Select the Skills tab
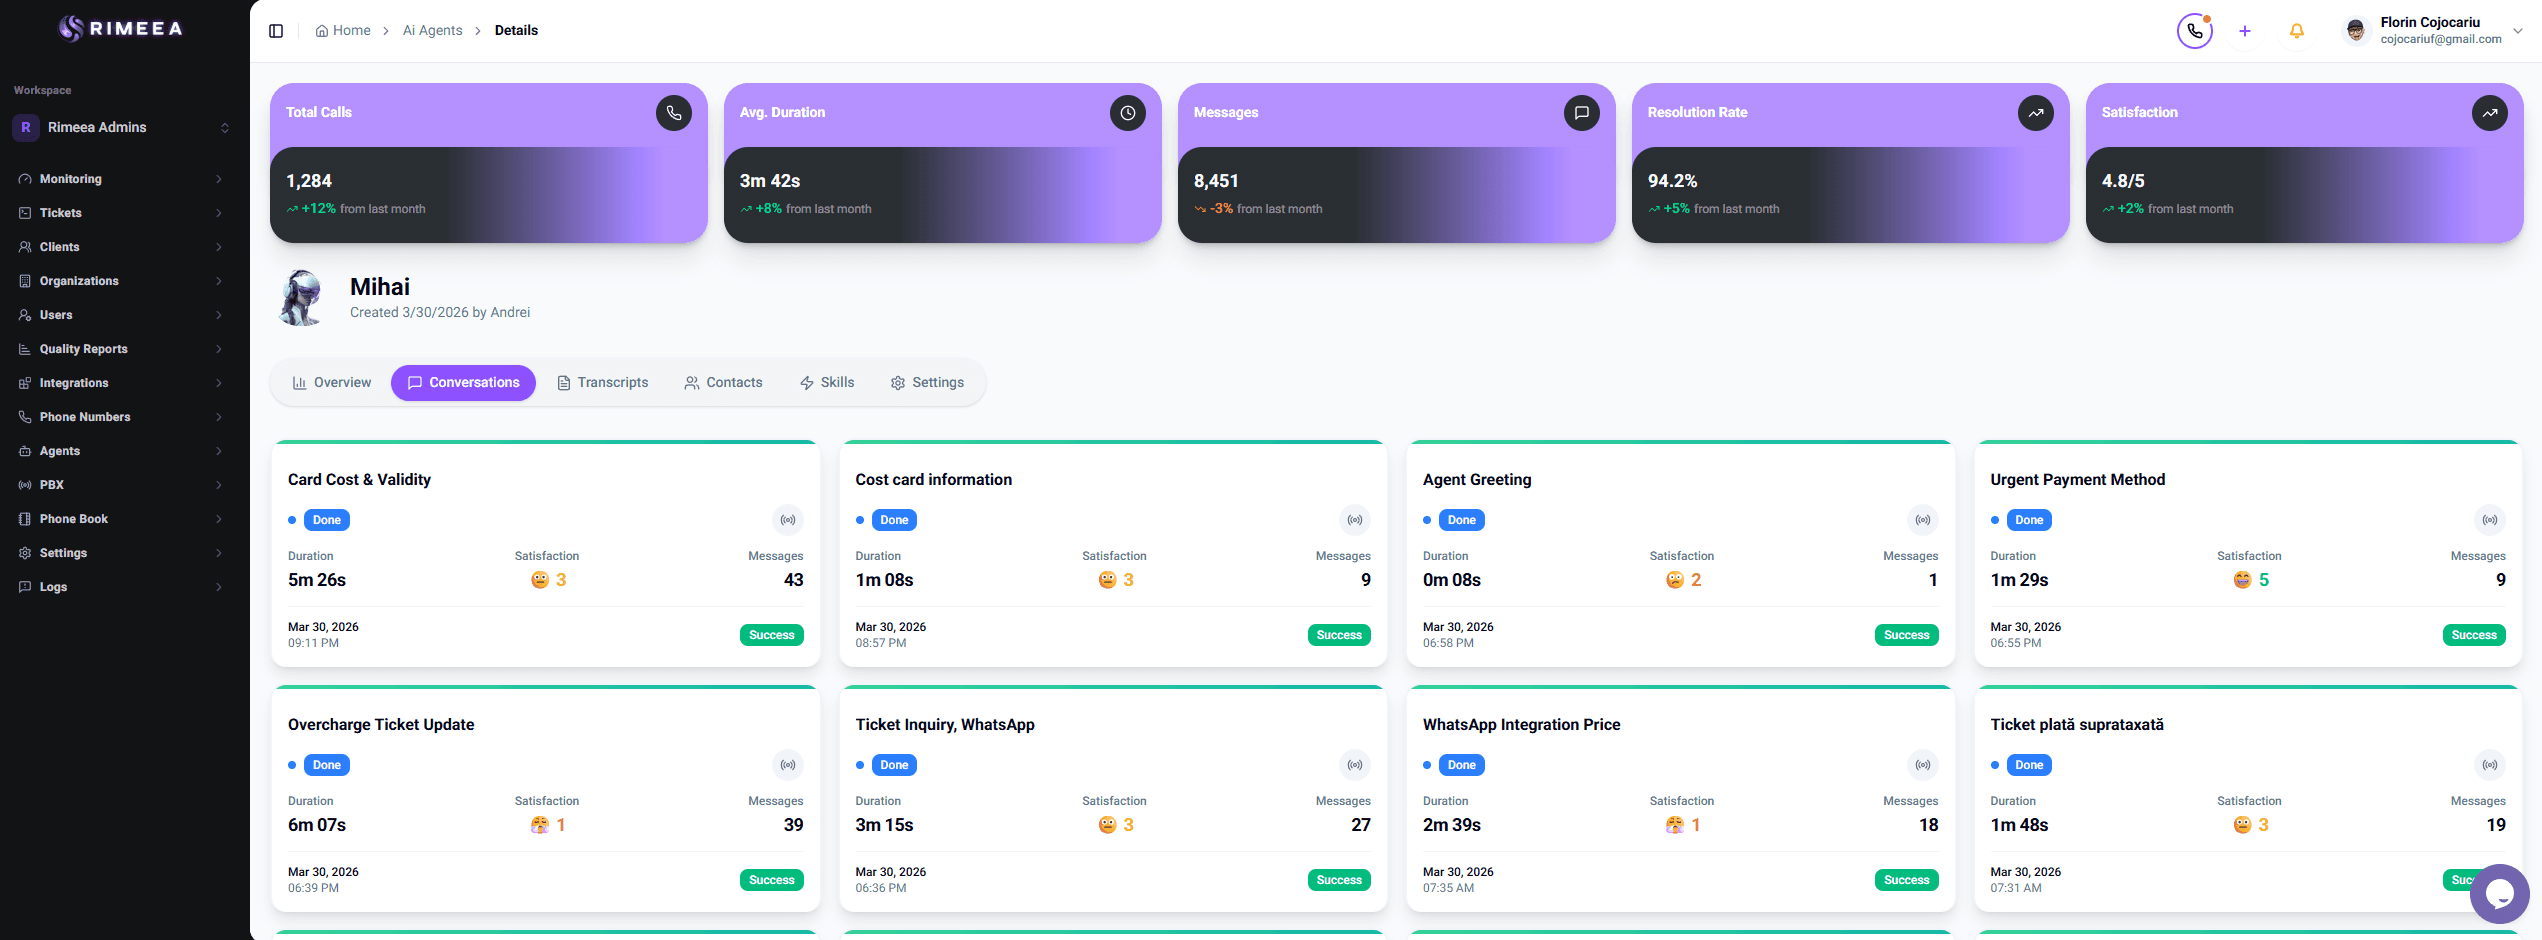 pos(827,382)
